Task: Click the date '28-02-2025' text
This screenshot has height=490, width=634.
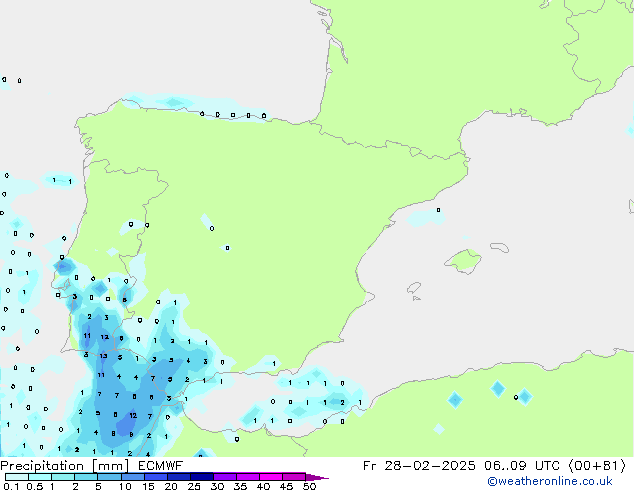Action: tap(430, 466)
